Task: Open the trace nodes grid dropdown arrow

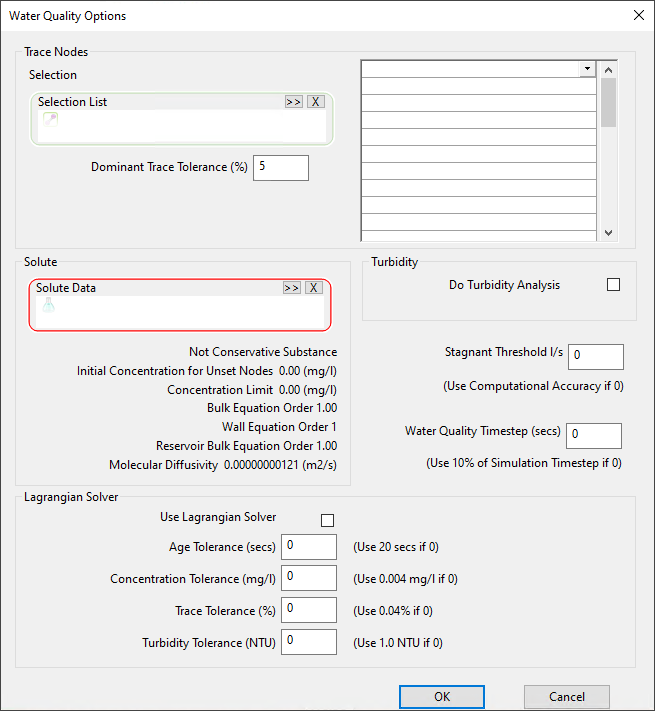Action: 587,69
